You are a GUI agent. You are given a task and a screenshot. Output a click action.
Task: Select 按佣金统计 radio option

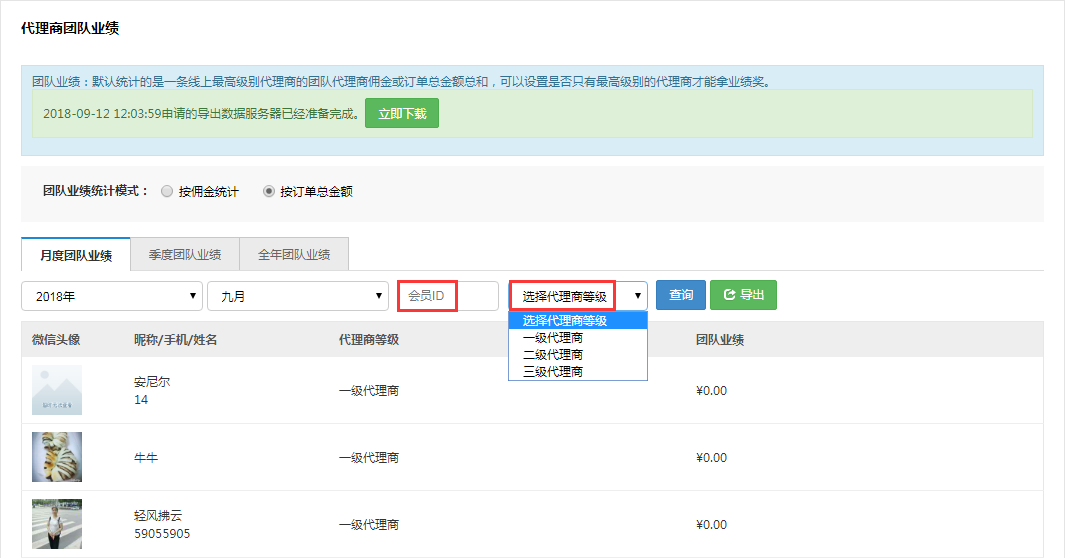[x=167, y=191]
